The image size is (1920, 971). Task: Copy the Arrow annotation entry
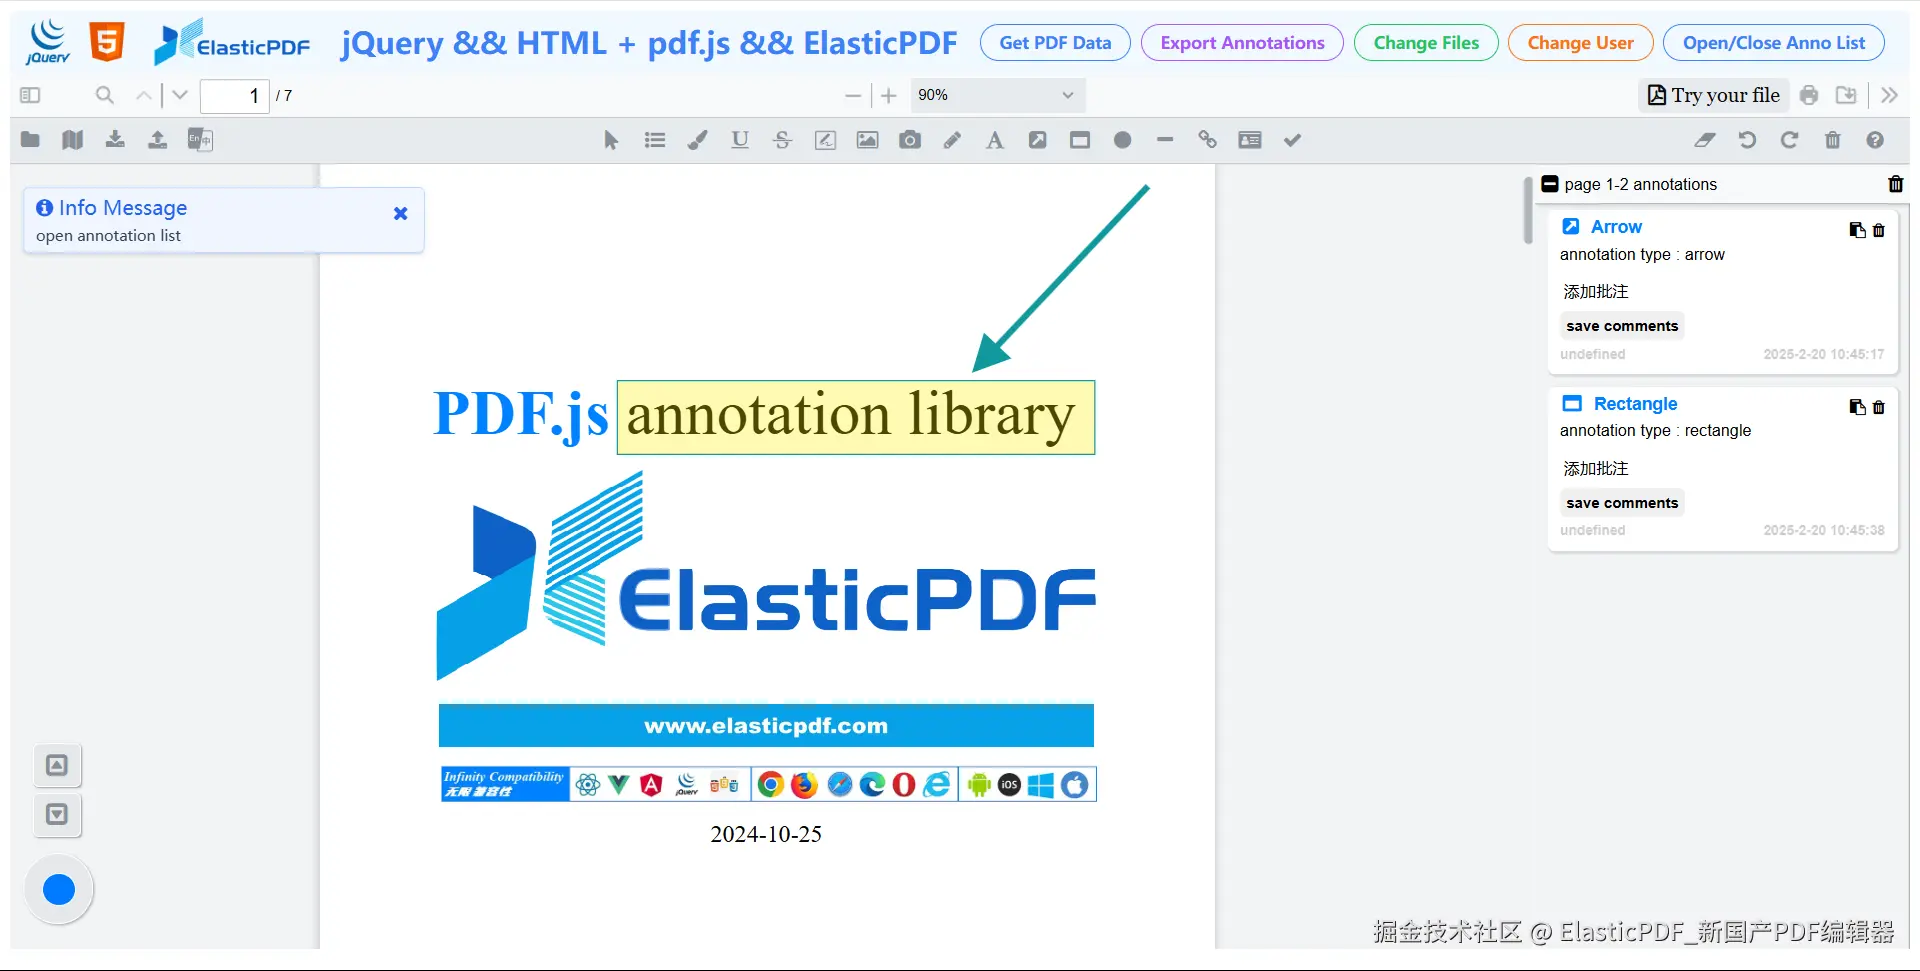point(1857,230)
